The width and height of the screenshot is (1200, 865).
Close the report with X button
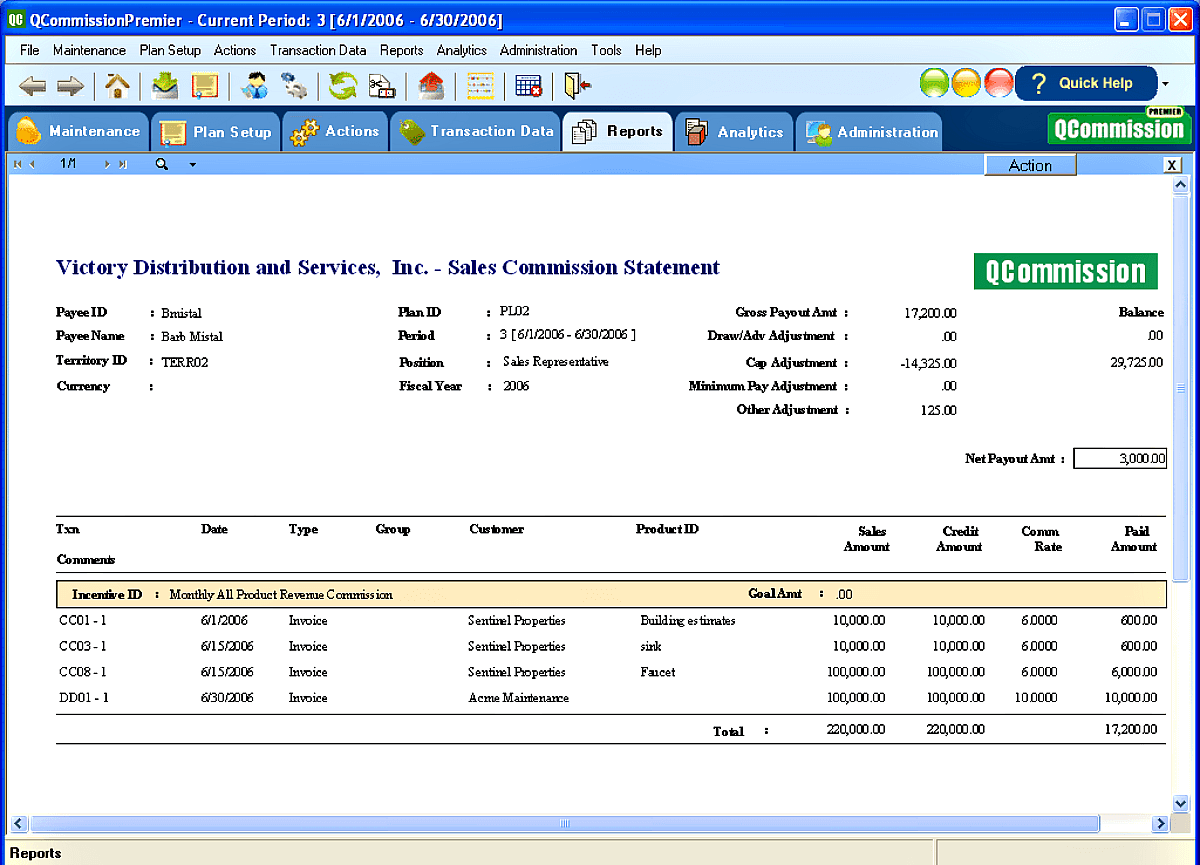[x=1172, y=165]
